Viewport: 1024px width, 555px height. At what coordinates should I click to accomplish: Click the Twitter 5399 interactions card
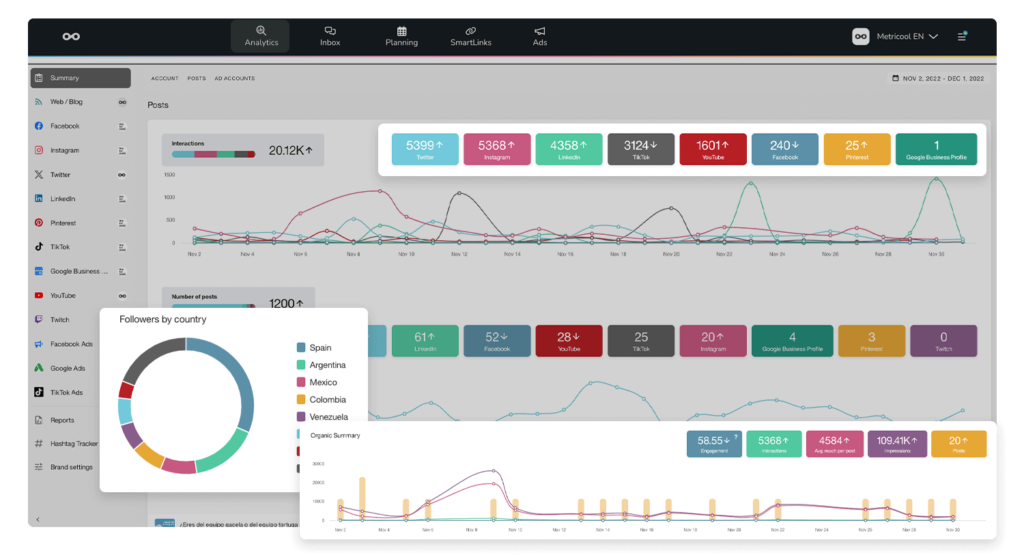[425, 149]
